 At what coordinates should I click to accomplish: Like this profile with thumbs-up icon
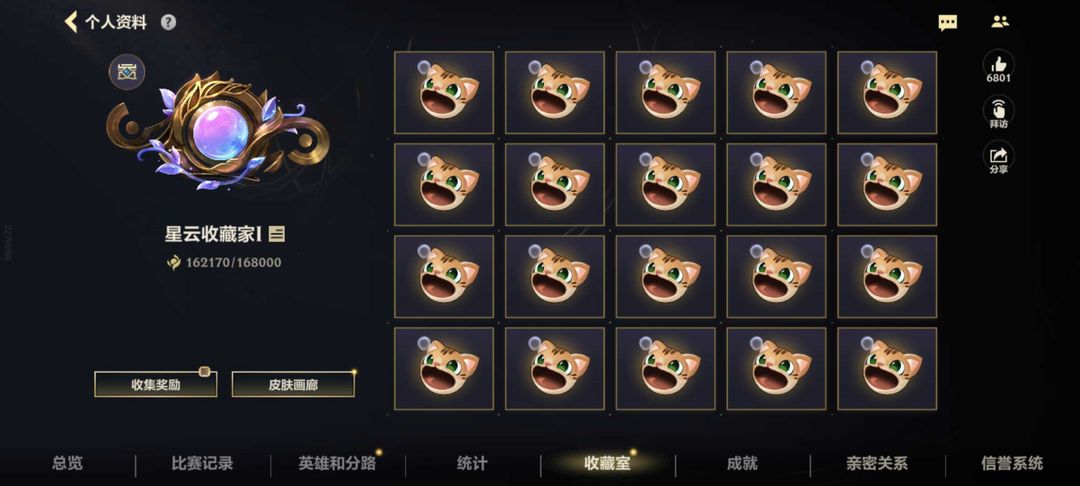tap(998, 67)
